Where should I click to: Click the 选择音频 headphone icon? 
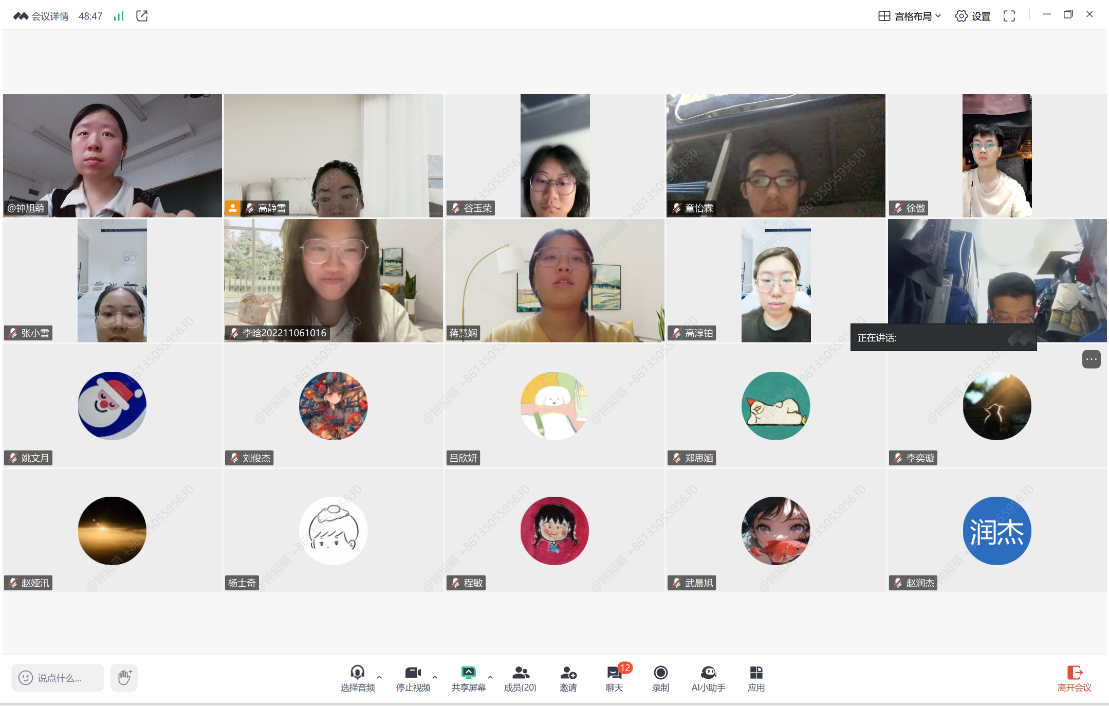pos(357,673)
